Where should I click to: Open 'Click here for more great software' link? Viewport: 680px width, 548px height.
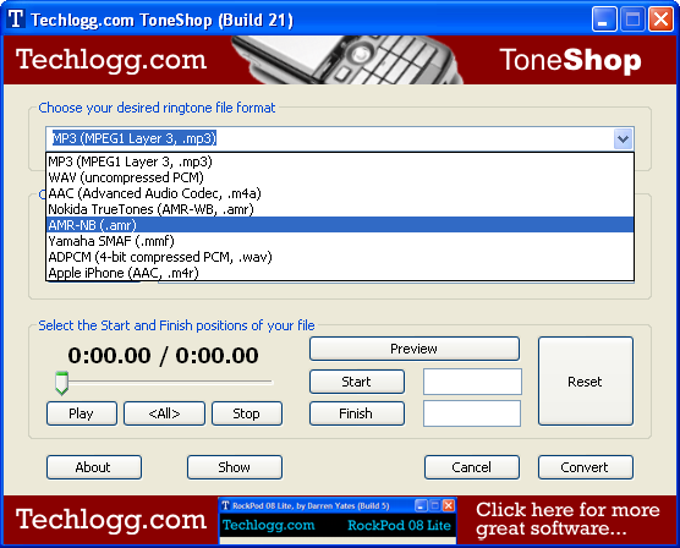tap(567, 519)
